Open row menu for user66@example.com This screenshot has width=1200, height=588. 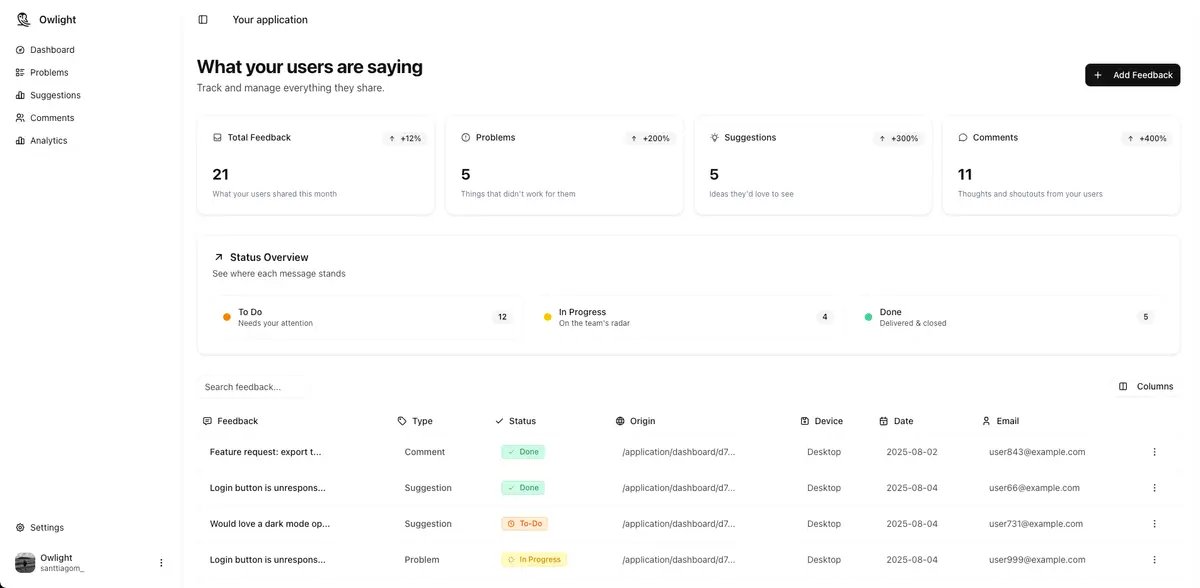(x=1154, y=488)
